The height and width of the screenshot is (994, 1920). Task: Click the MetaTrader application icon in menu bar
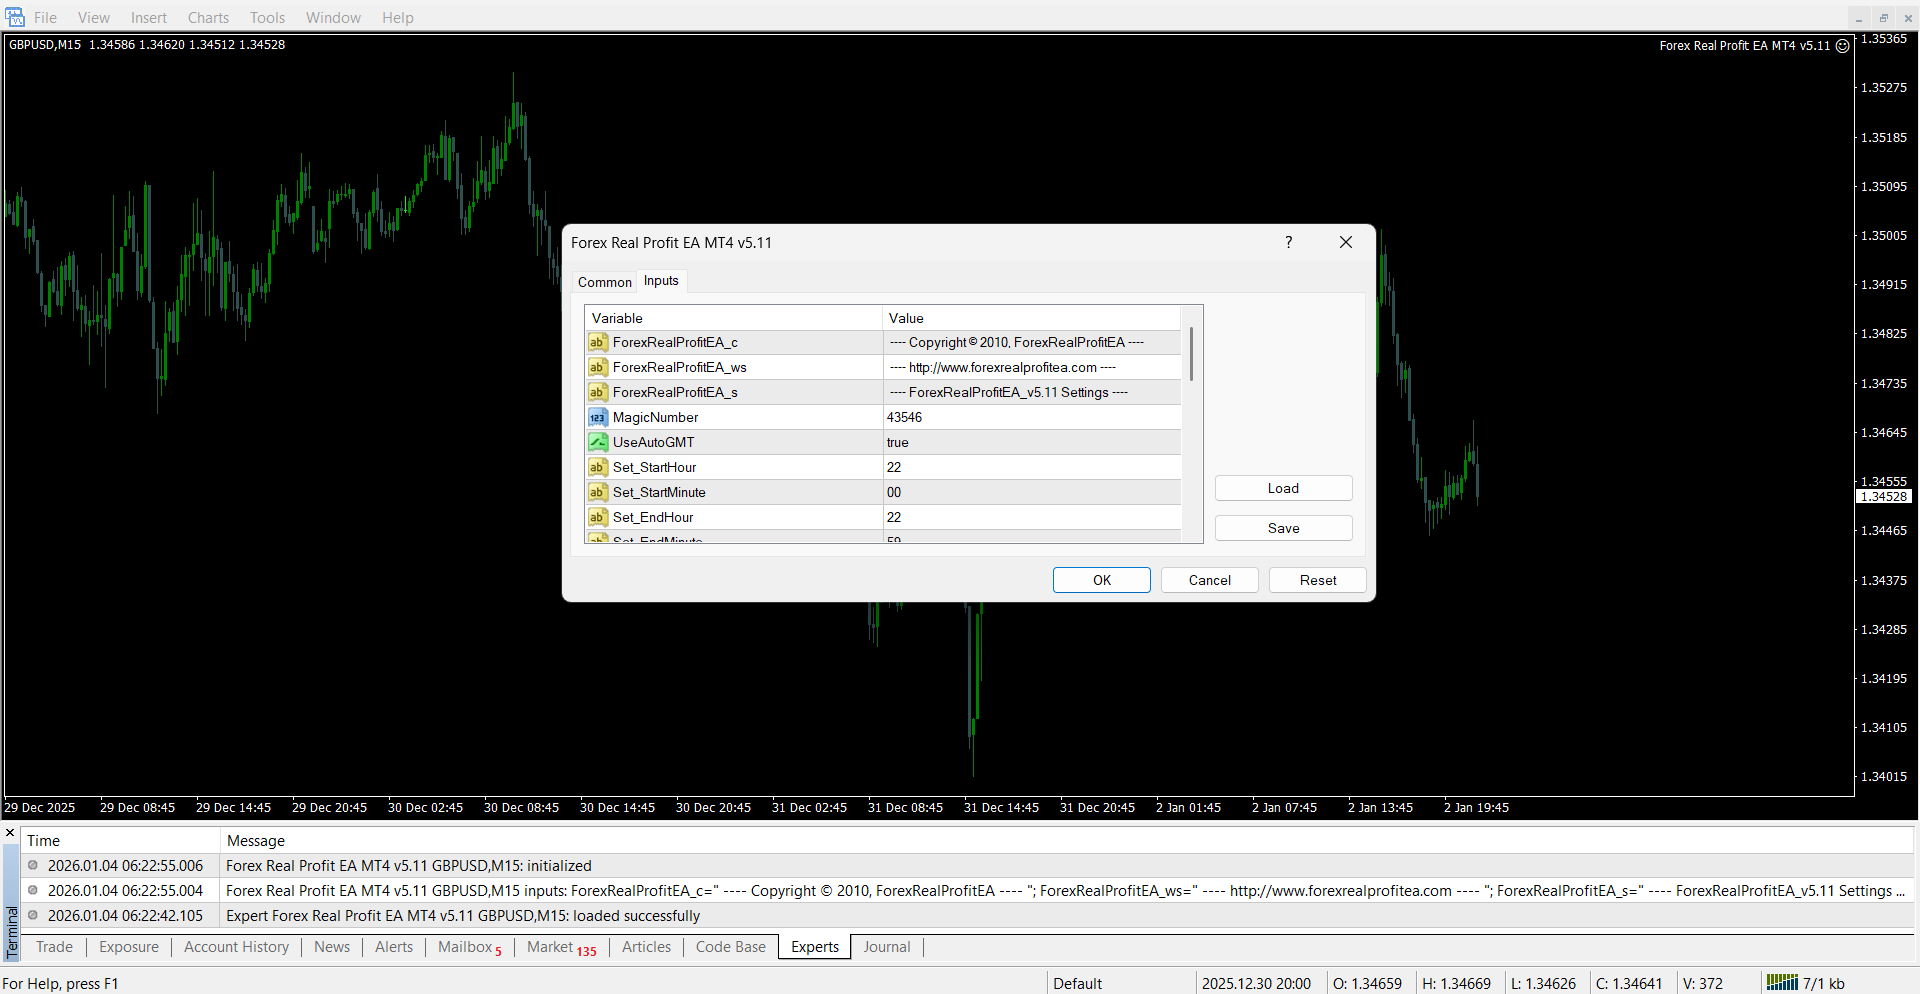click(x=15, y=17)
